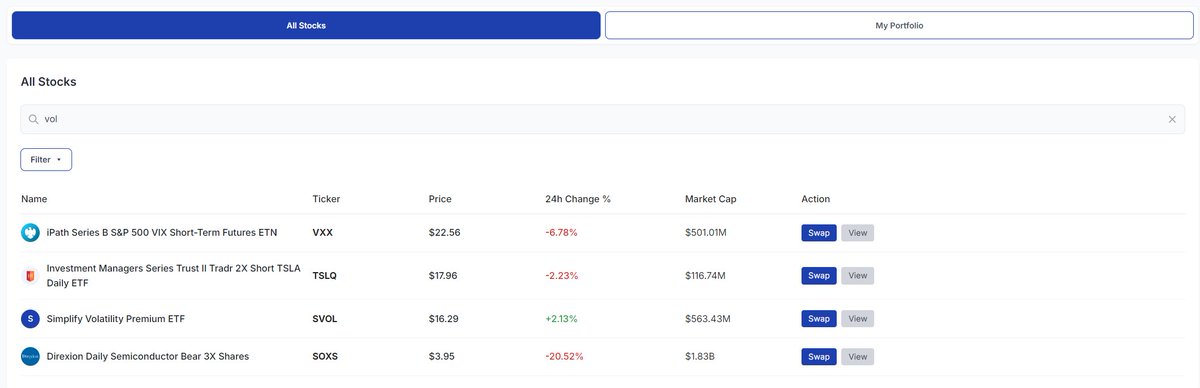Click the Simplify Volatility 'S' logo icon
This screenshot has width=1200, height=388.
click(30, 319)
